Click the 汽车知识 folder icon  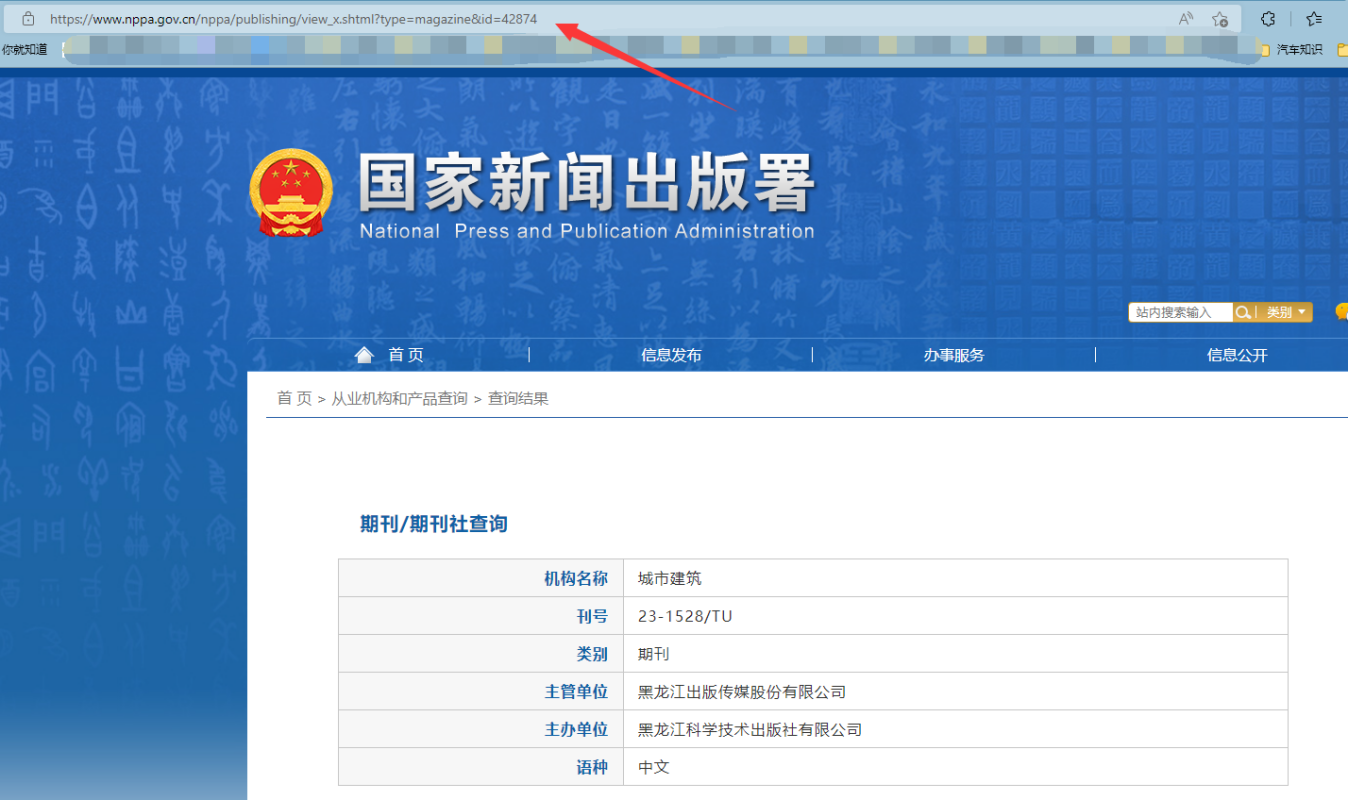click(1266, 49)
